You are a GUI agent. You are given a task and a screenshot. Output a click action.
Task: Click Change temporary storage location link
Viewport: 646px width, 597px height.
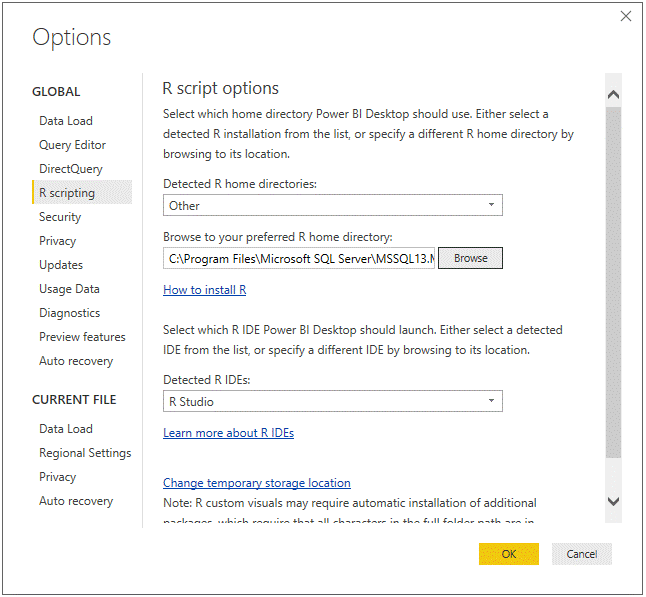tap(256, 483)
